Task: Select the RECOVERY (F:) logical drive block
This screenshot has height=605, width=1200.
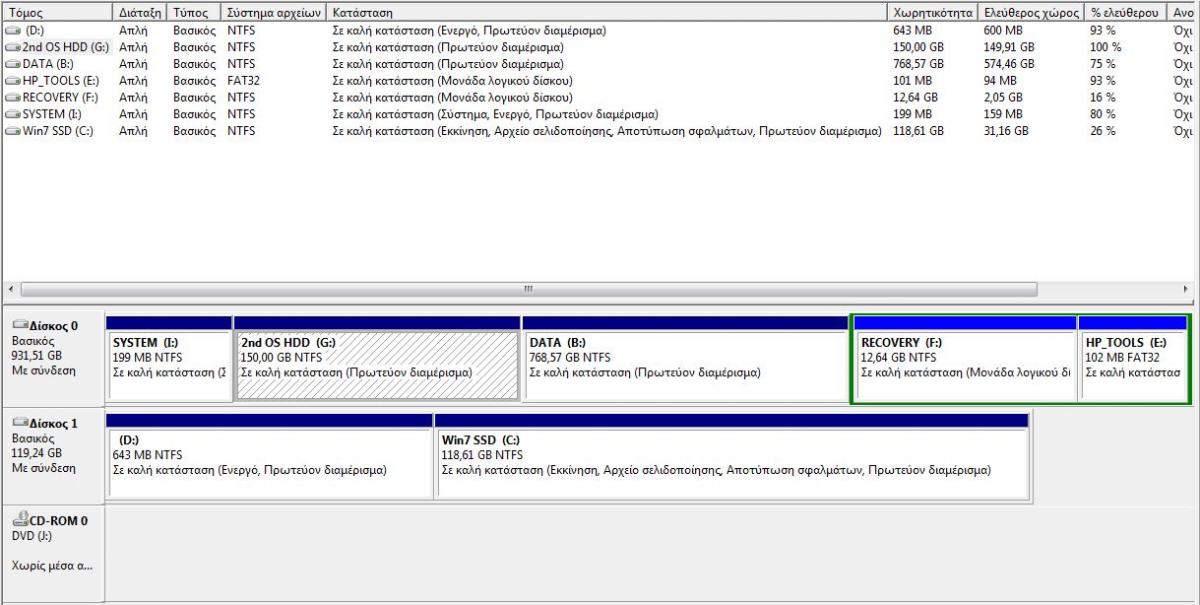Action: pyautogui.click(x=965, y=358)
